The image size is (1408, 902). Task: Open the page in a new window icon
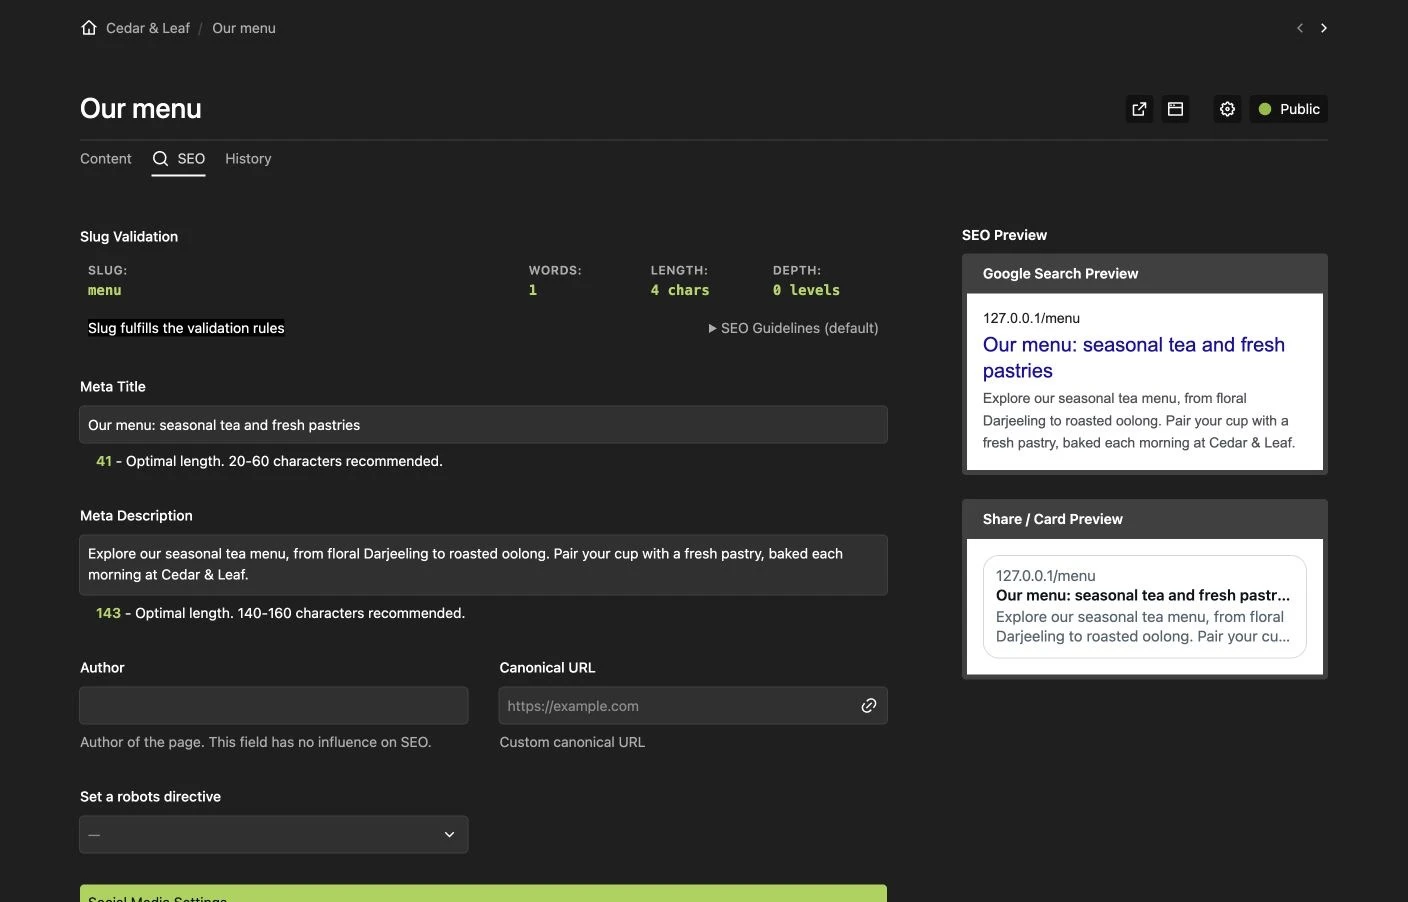click(x=1139, y=109)
